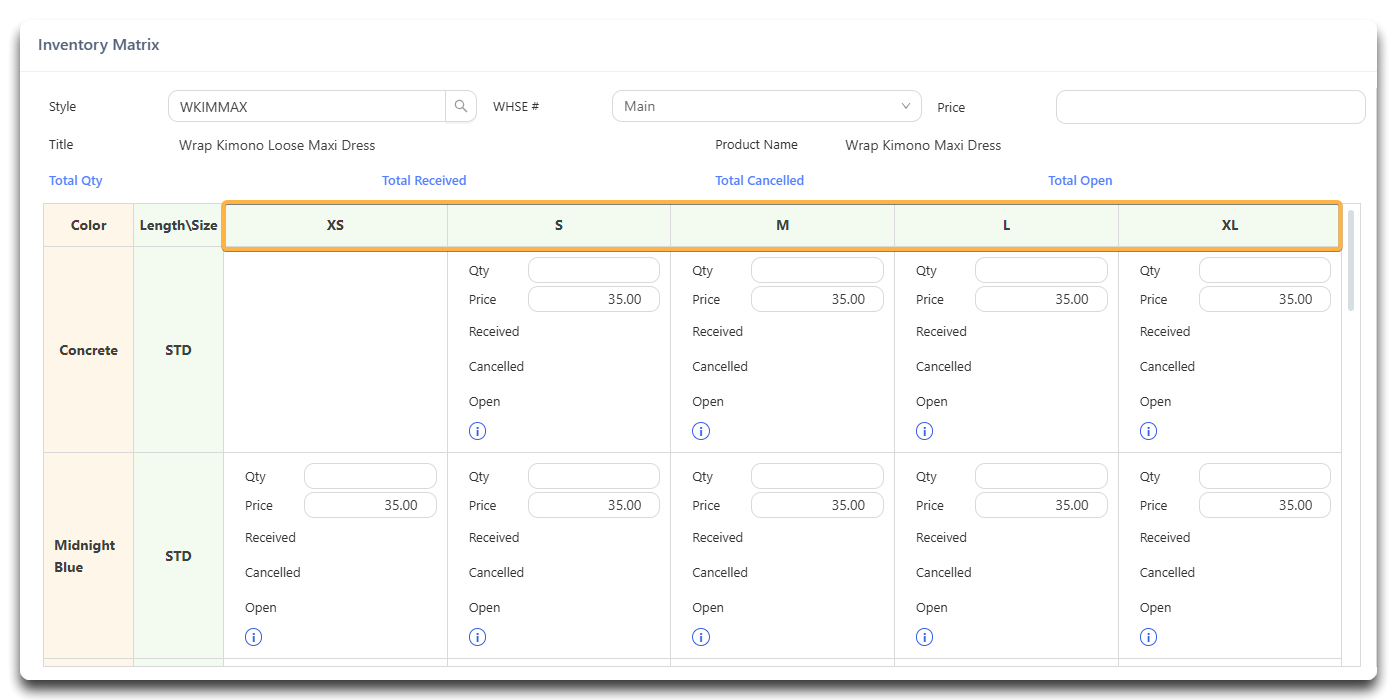
Task: Click Qty field for Midnight Blue XL
Action: pyautogui.click(x=1265, y=476)
